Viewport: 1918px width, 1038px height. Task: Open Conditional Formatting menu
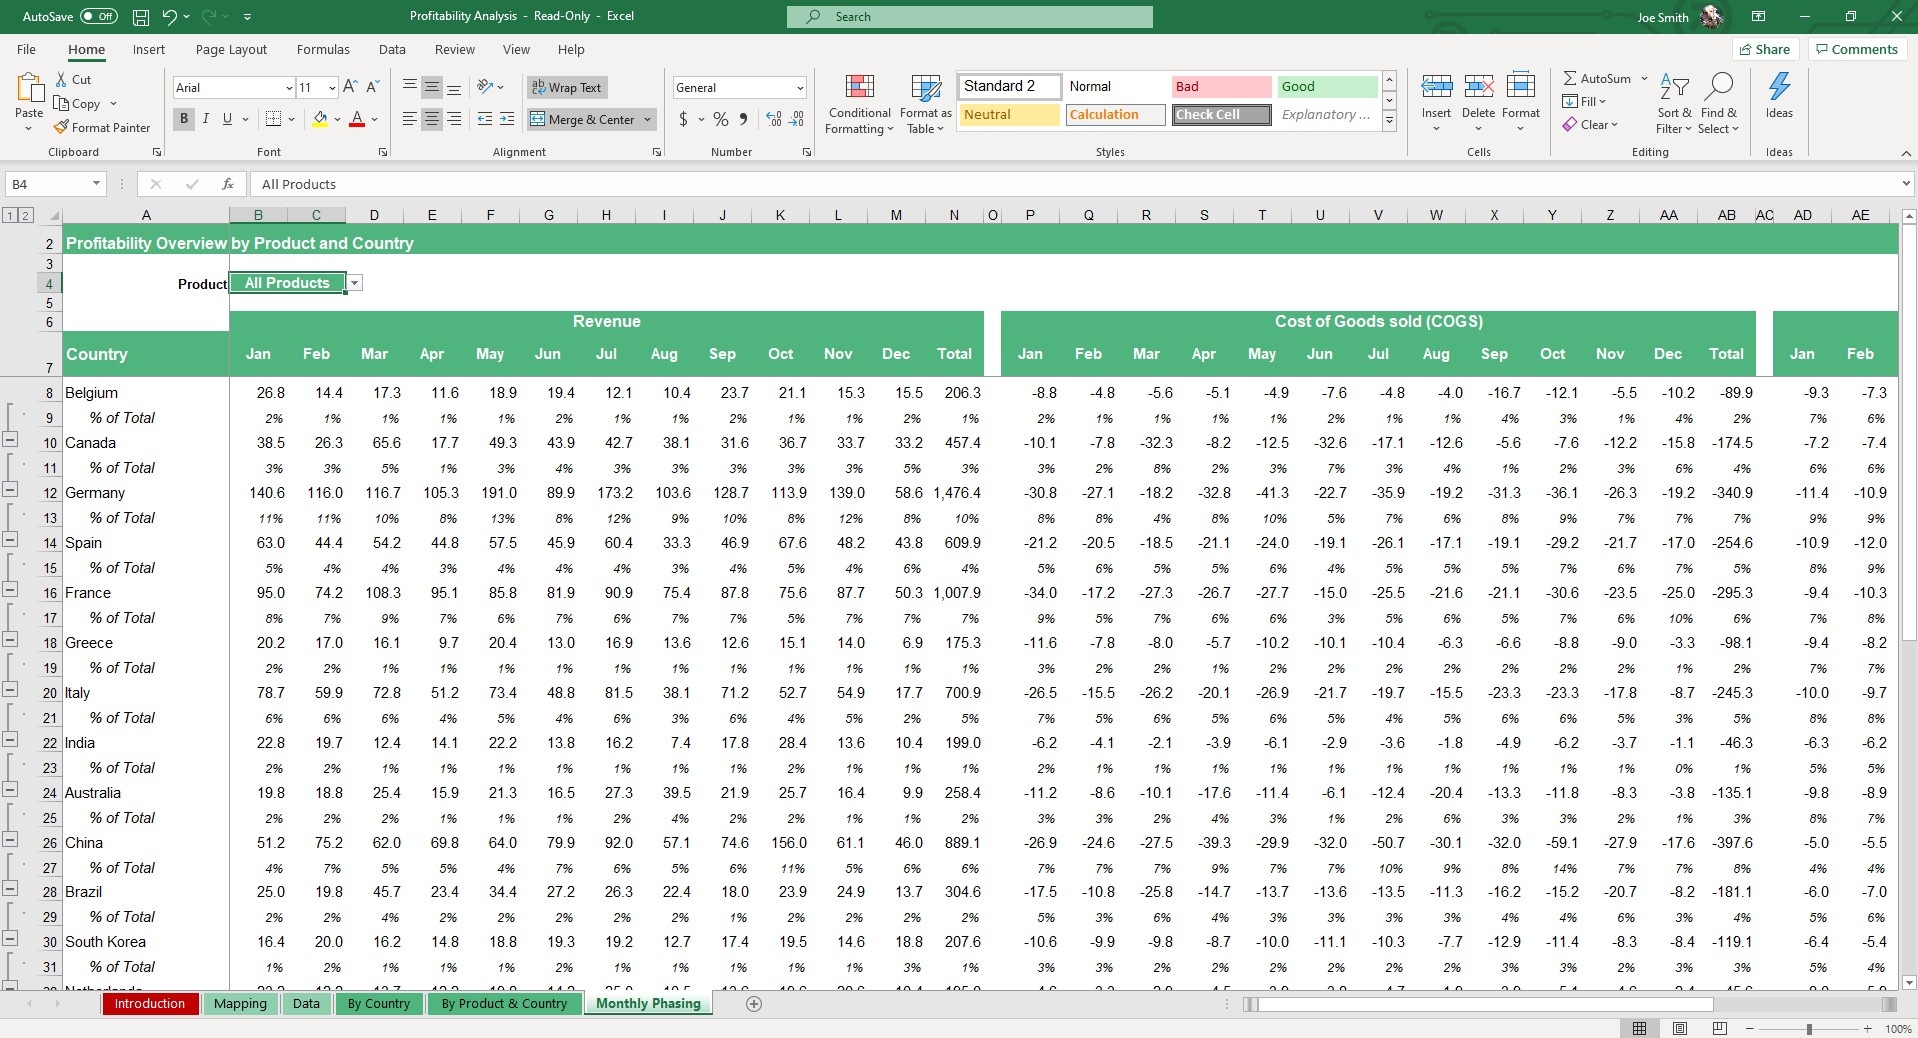pos(859,104)
